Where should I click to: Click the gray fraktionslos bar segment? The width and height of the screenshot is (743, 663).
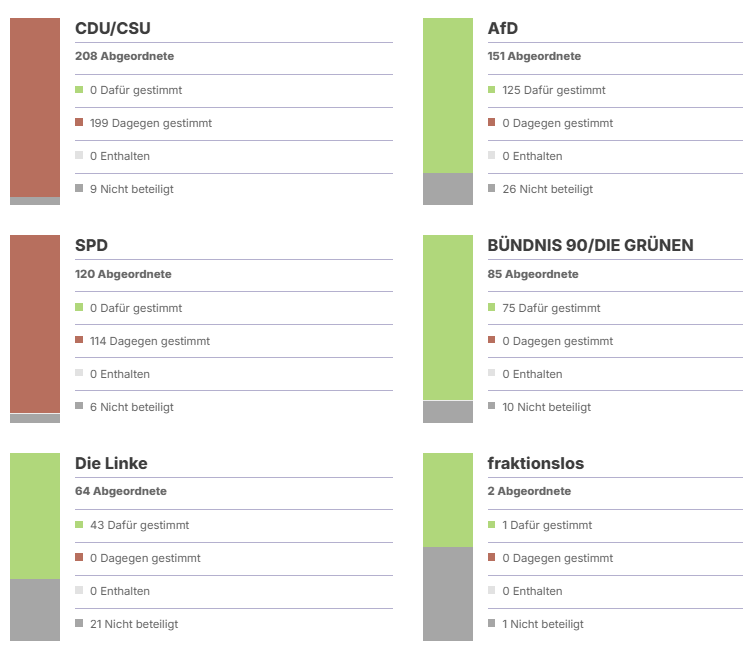[448, 594]
